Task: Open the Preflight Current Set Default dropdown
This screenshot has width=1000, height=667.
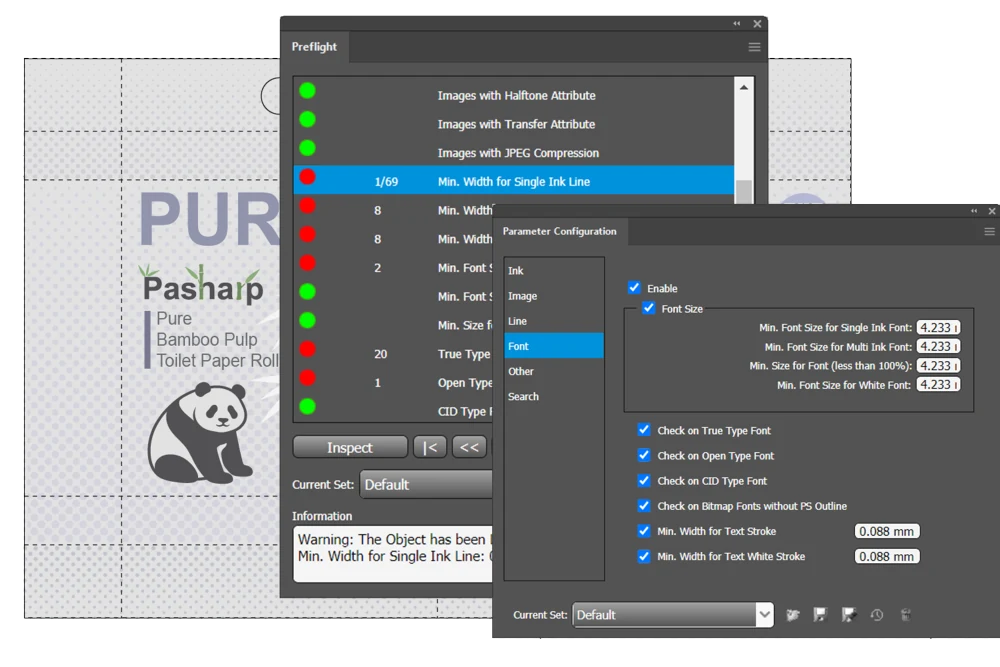Action: coord(426,485)
